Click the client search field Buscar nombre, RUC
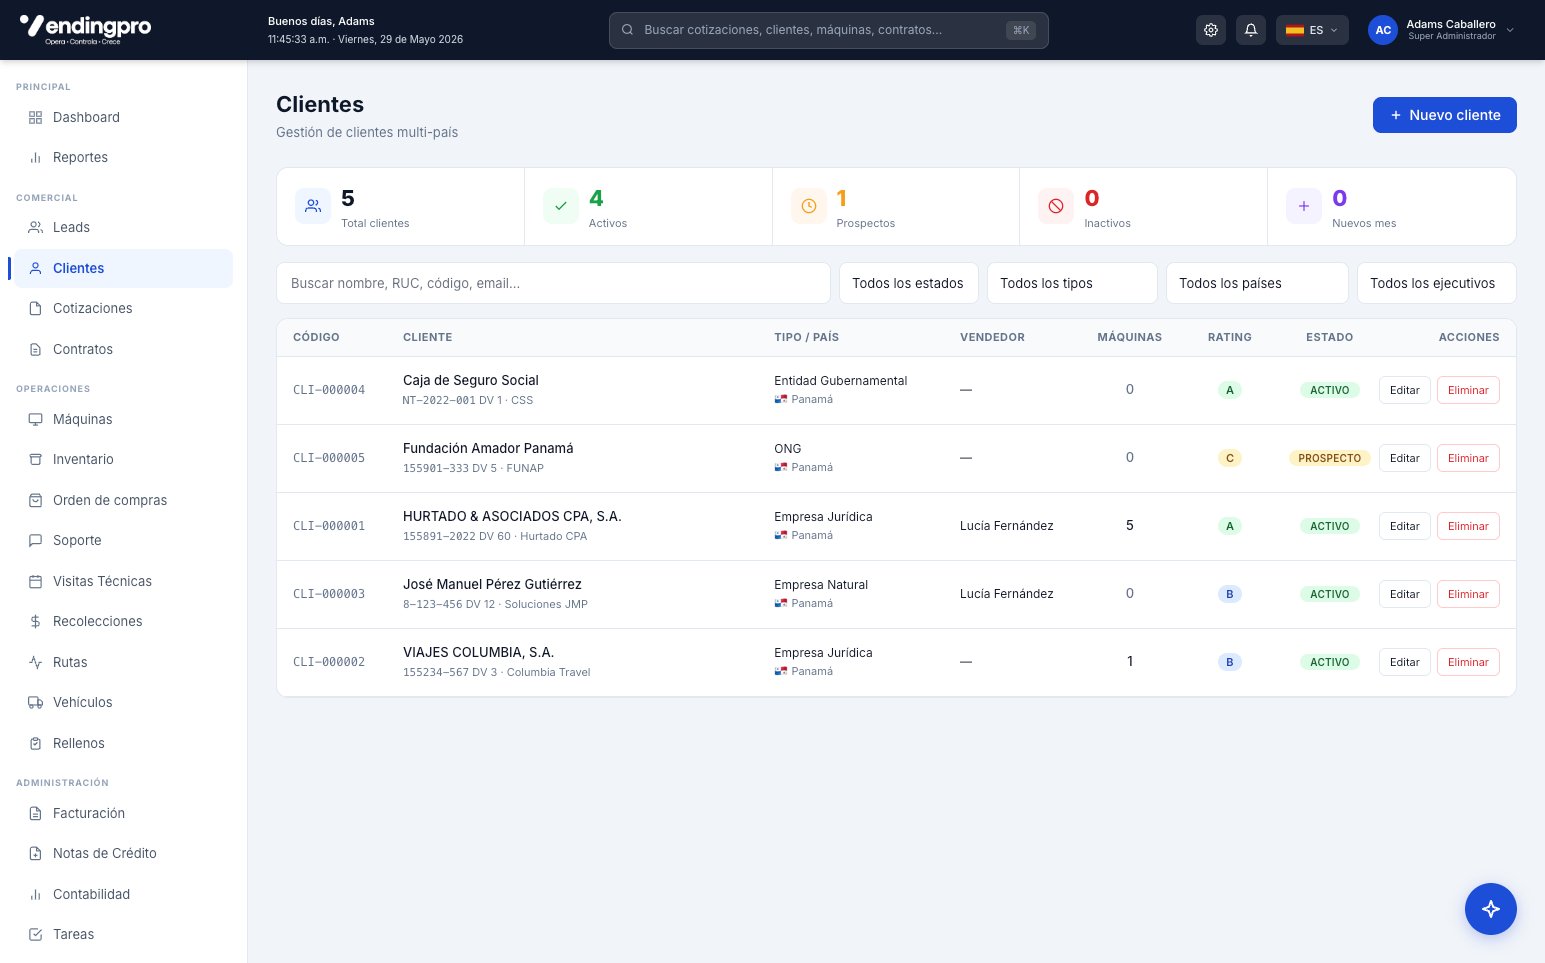This screenshot has height=963, width=1545. [553, 283]
